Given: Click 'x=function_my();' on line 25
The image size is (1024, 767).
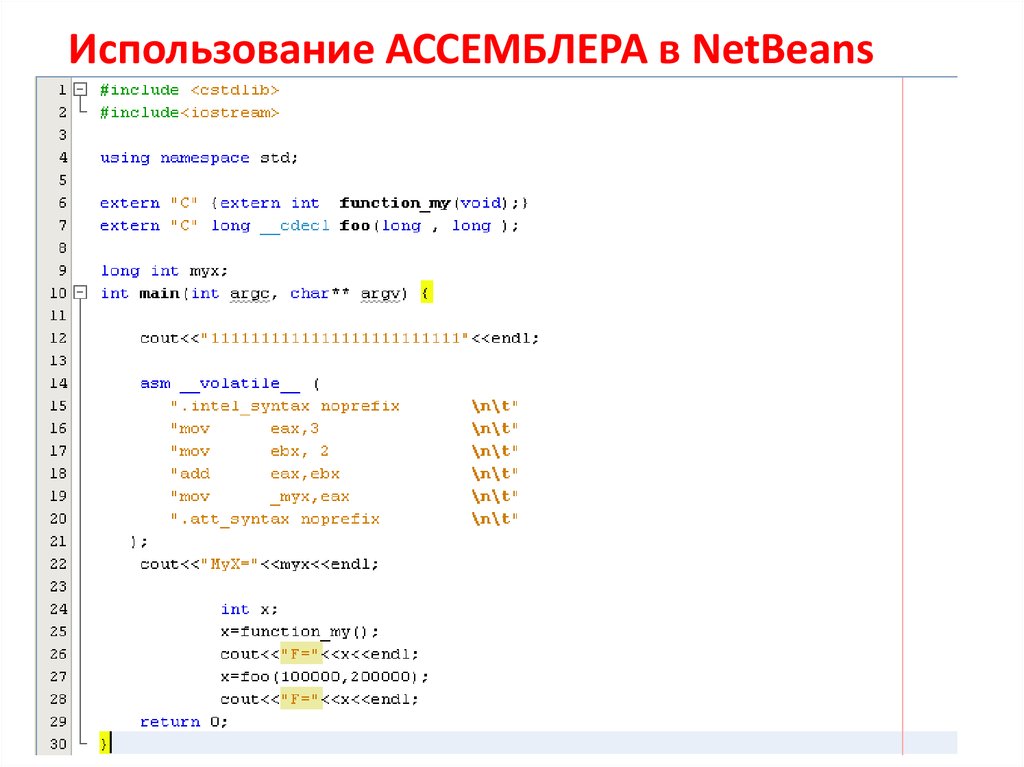Looking at the screenshot, I should point(300,632).
